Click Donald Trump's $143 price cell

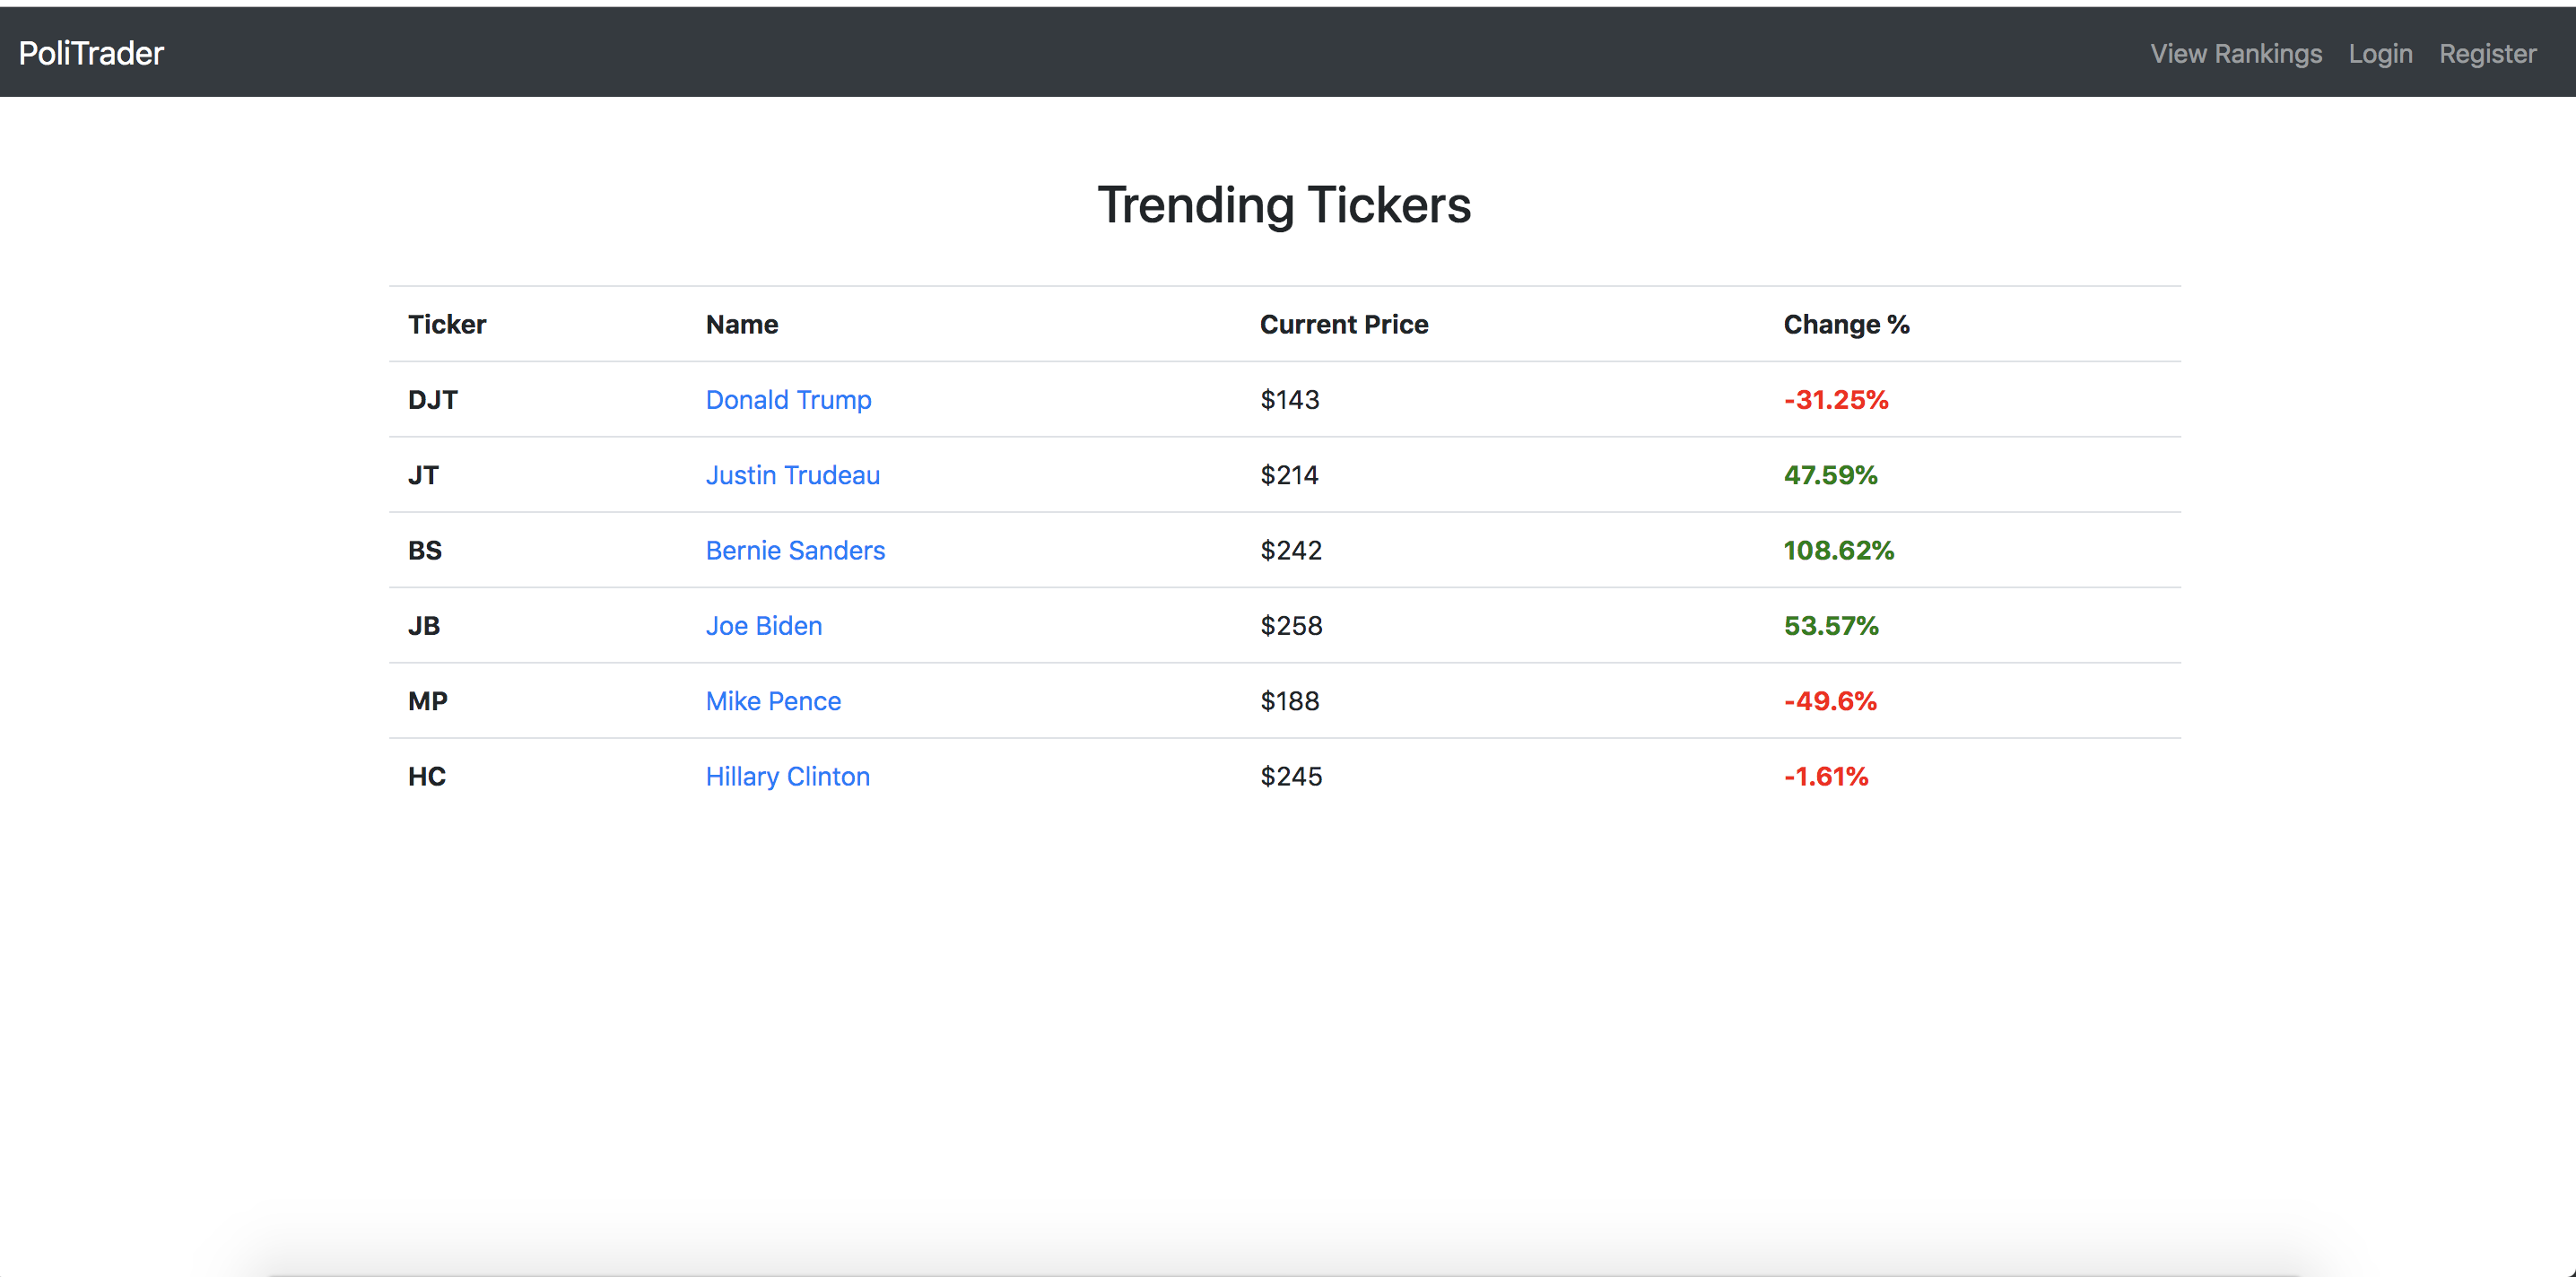1290,399
